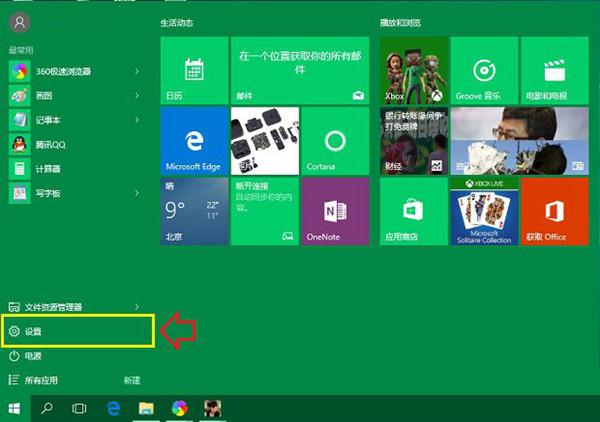
Task: Open the Groove 音乐 tile
Action: [x=484, y=70]
